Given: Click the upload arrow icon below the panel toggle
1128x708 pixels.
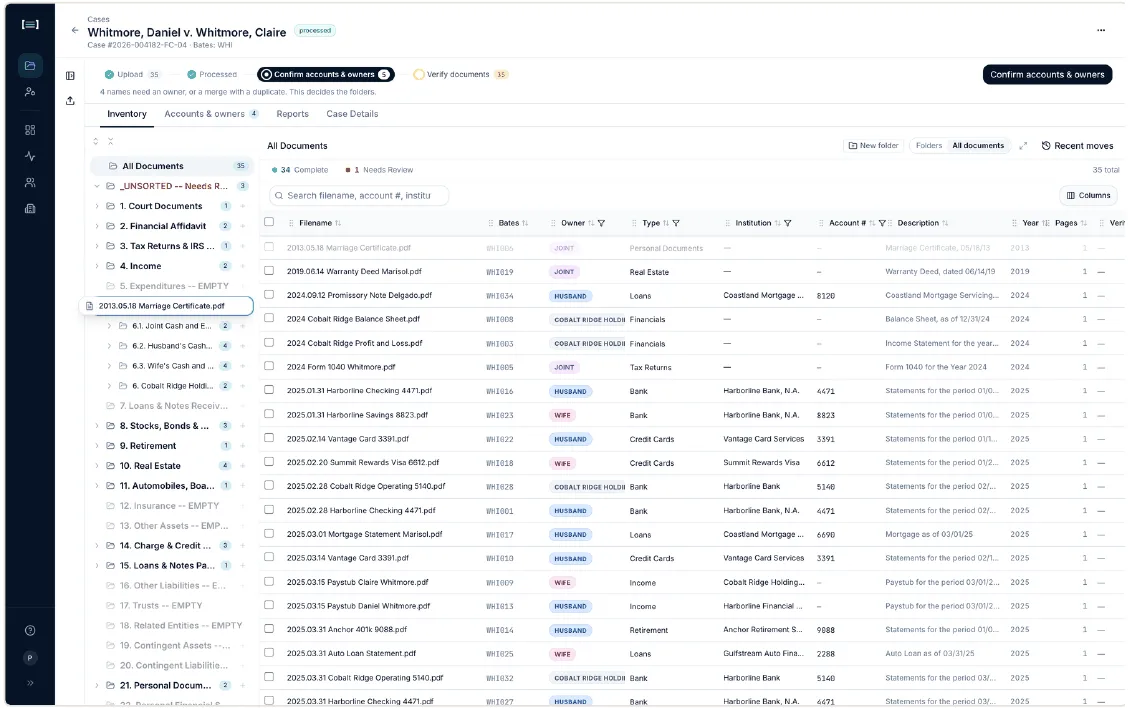Looking at the screenshot, I should pyautogui.click(x=70, y=101).
